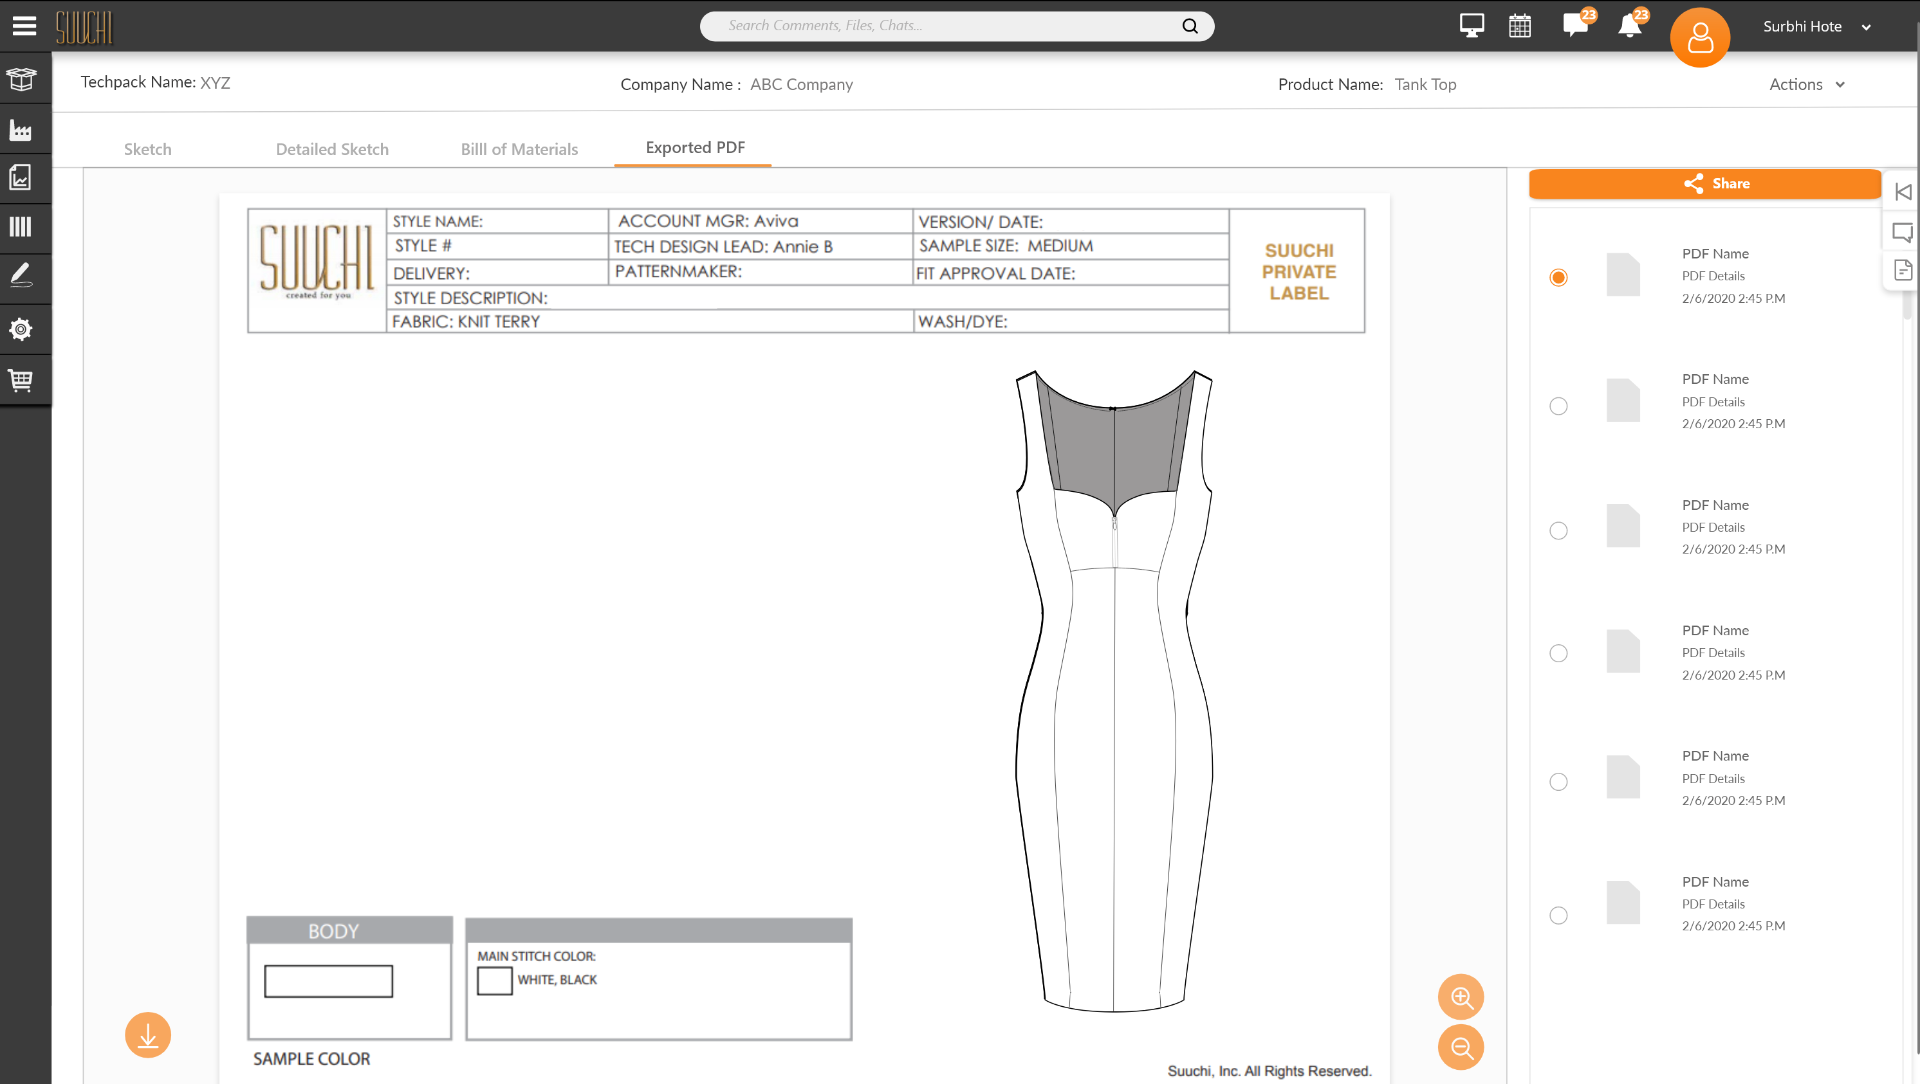This screenshot has height=1084, width=1920.
Task: Zoom out on the PDF preview
Action: pos(1461,1047)
